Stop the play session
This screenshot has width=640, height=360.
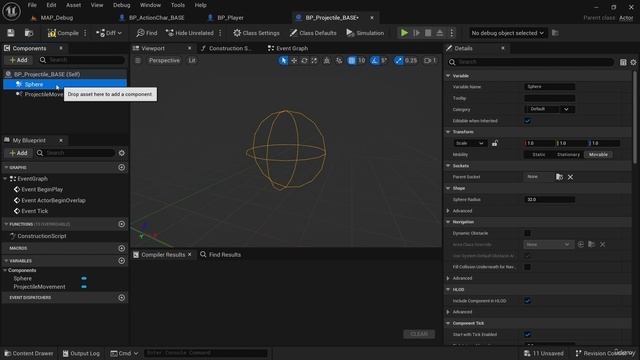(x=428, y=33)
